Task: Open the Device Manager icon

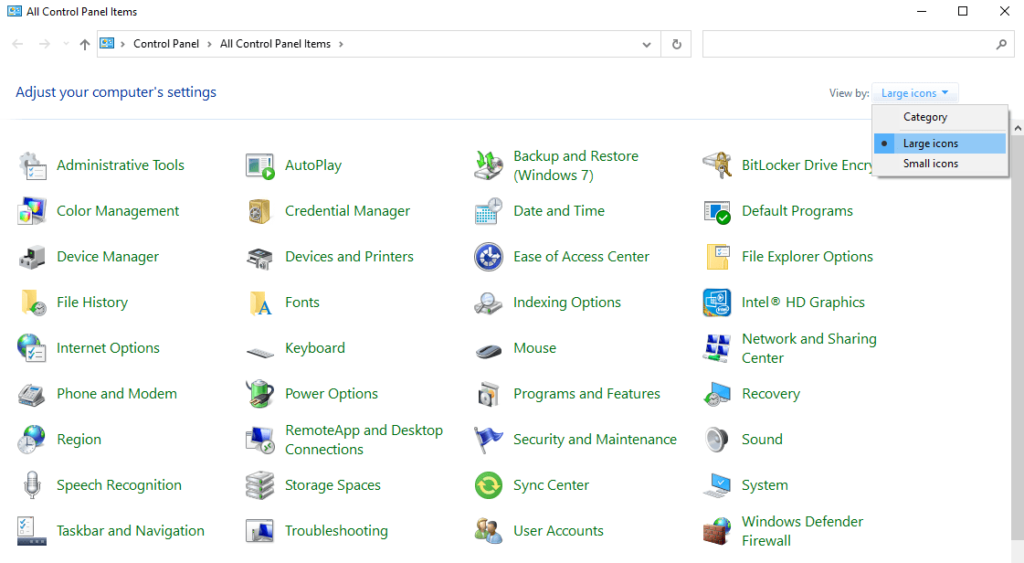Action: (x=32, y=257)
